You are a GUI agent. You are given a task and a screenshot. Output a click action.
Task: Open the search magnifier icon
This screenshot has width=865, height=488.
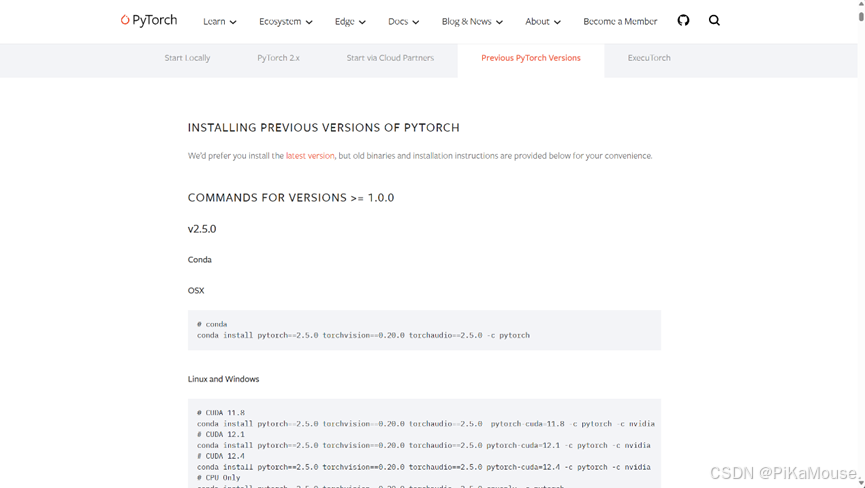[714, 20]
